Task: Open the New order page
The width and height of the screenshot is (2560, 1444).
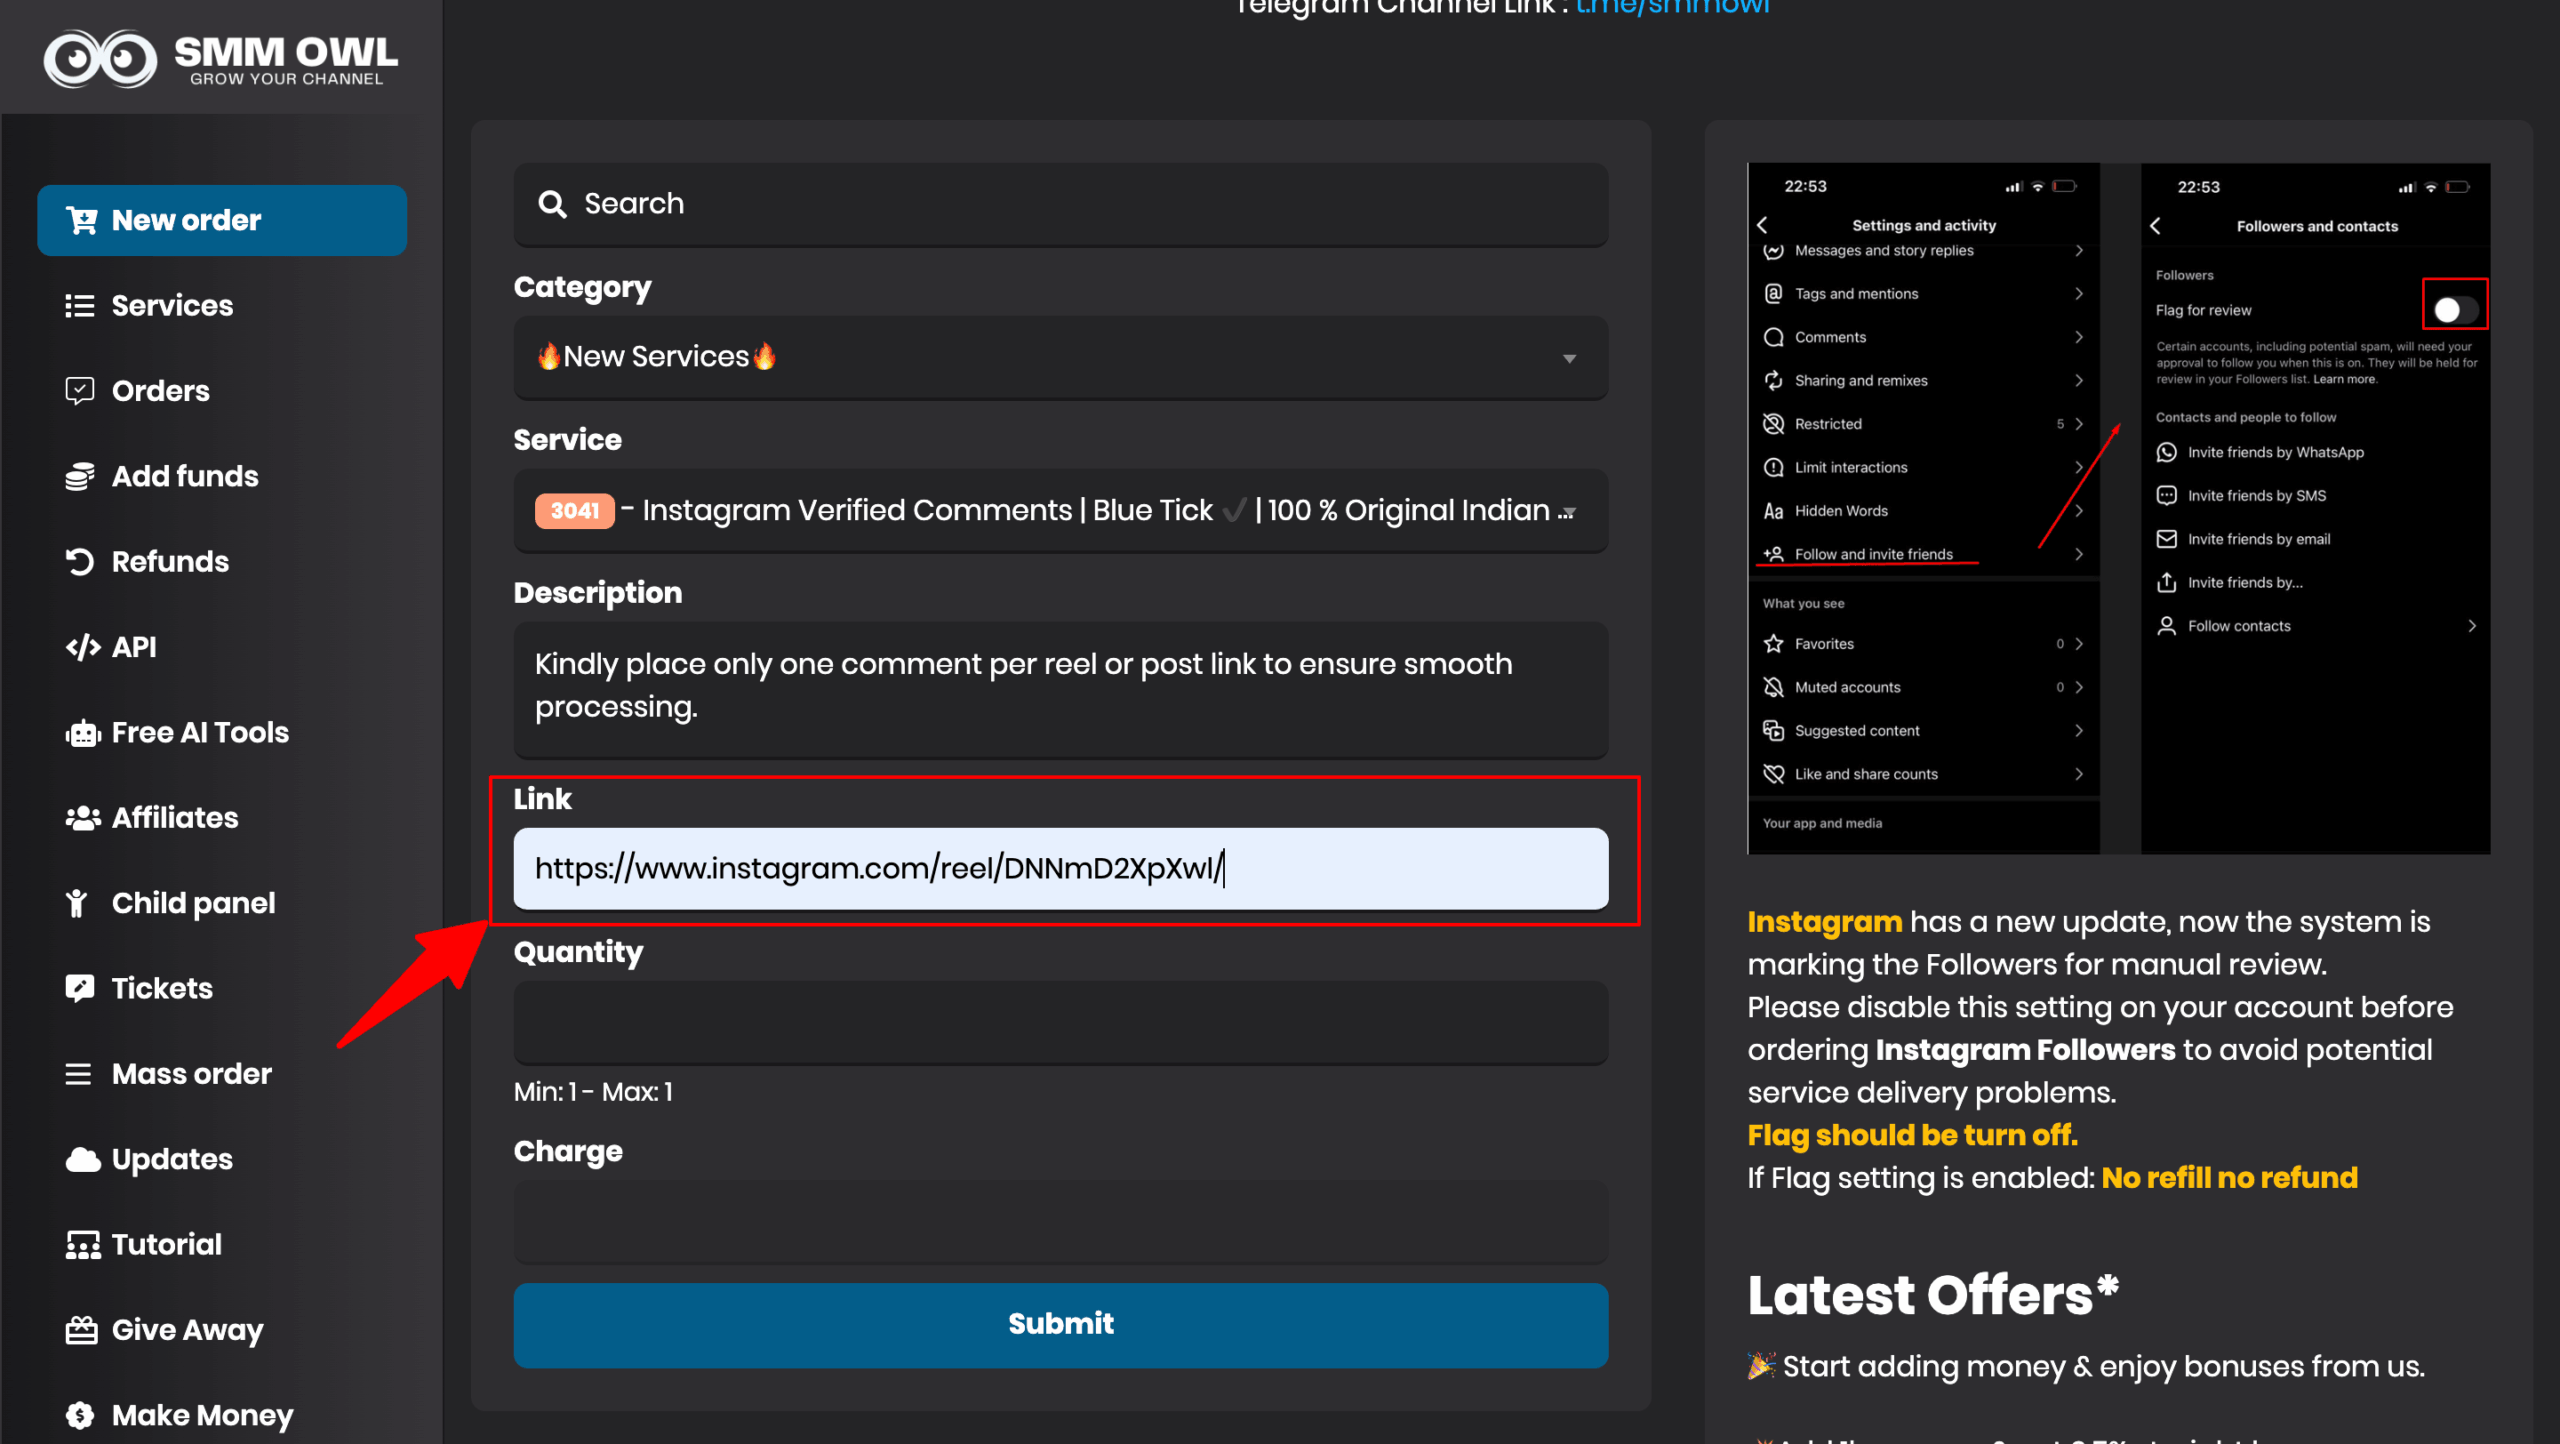Action: click(x=222, y=220)
